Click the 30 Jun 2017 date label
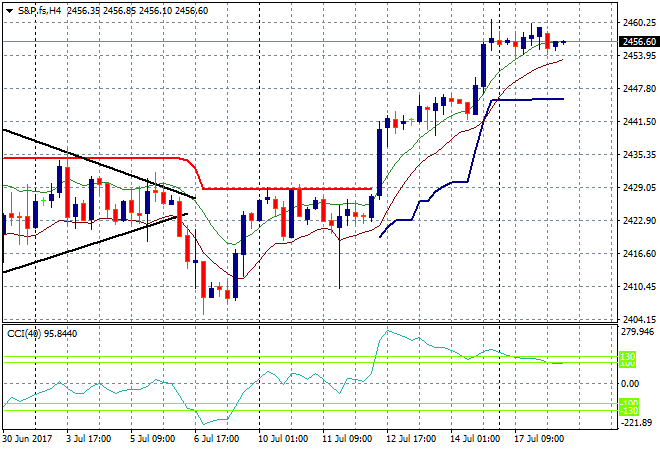This screenshot has height=450, width=660. pos(27,439)
